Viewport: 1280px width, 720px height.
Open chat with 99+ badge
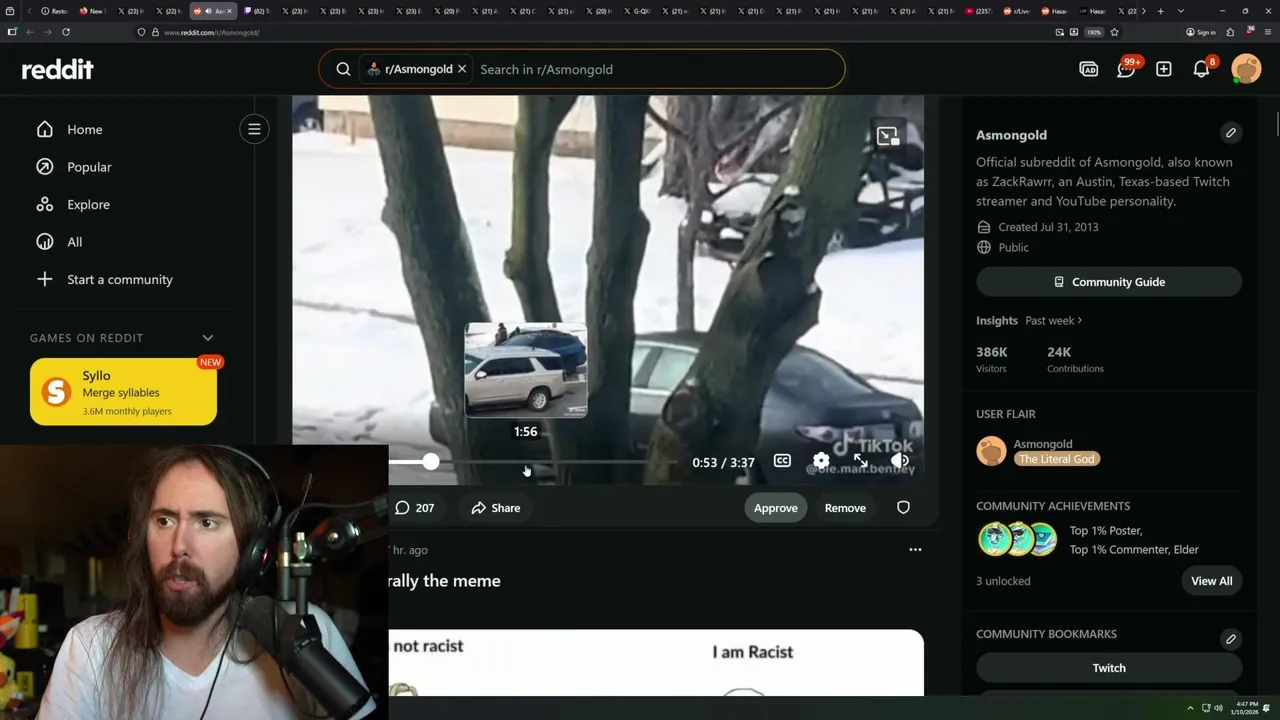click(x=1127, y=69)
